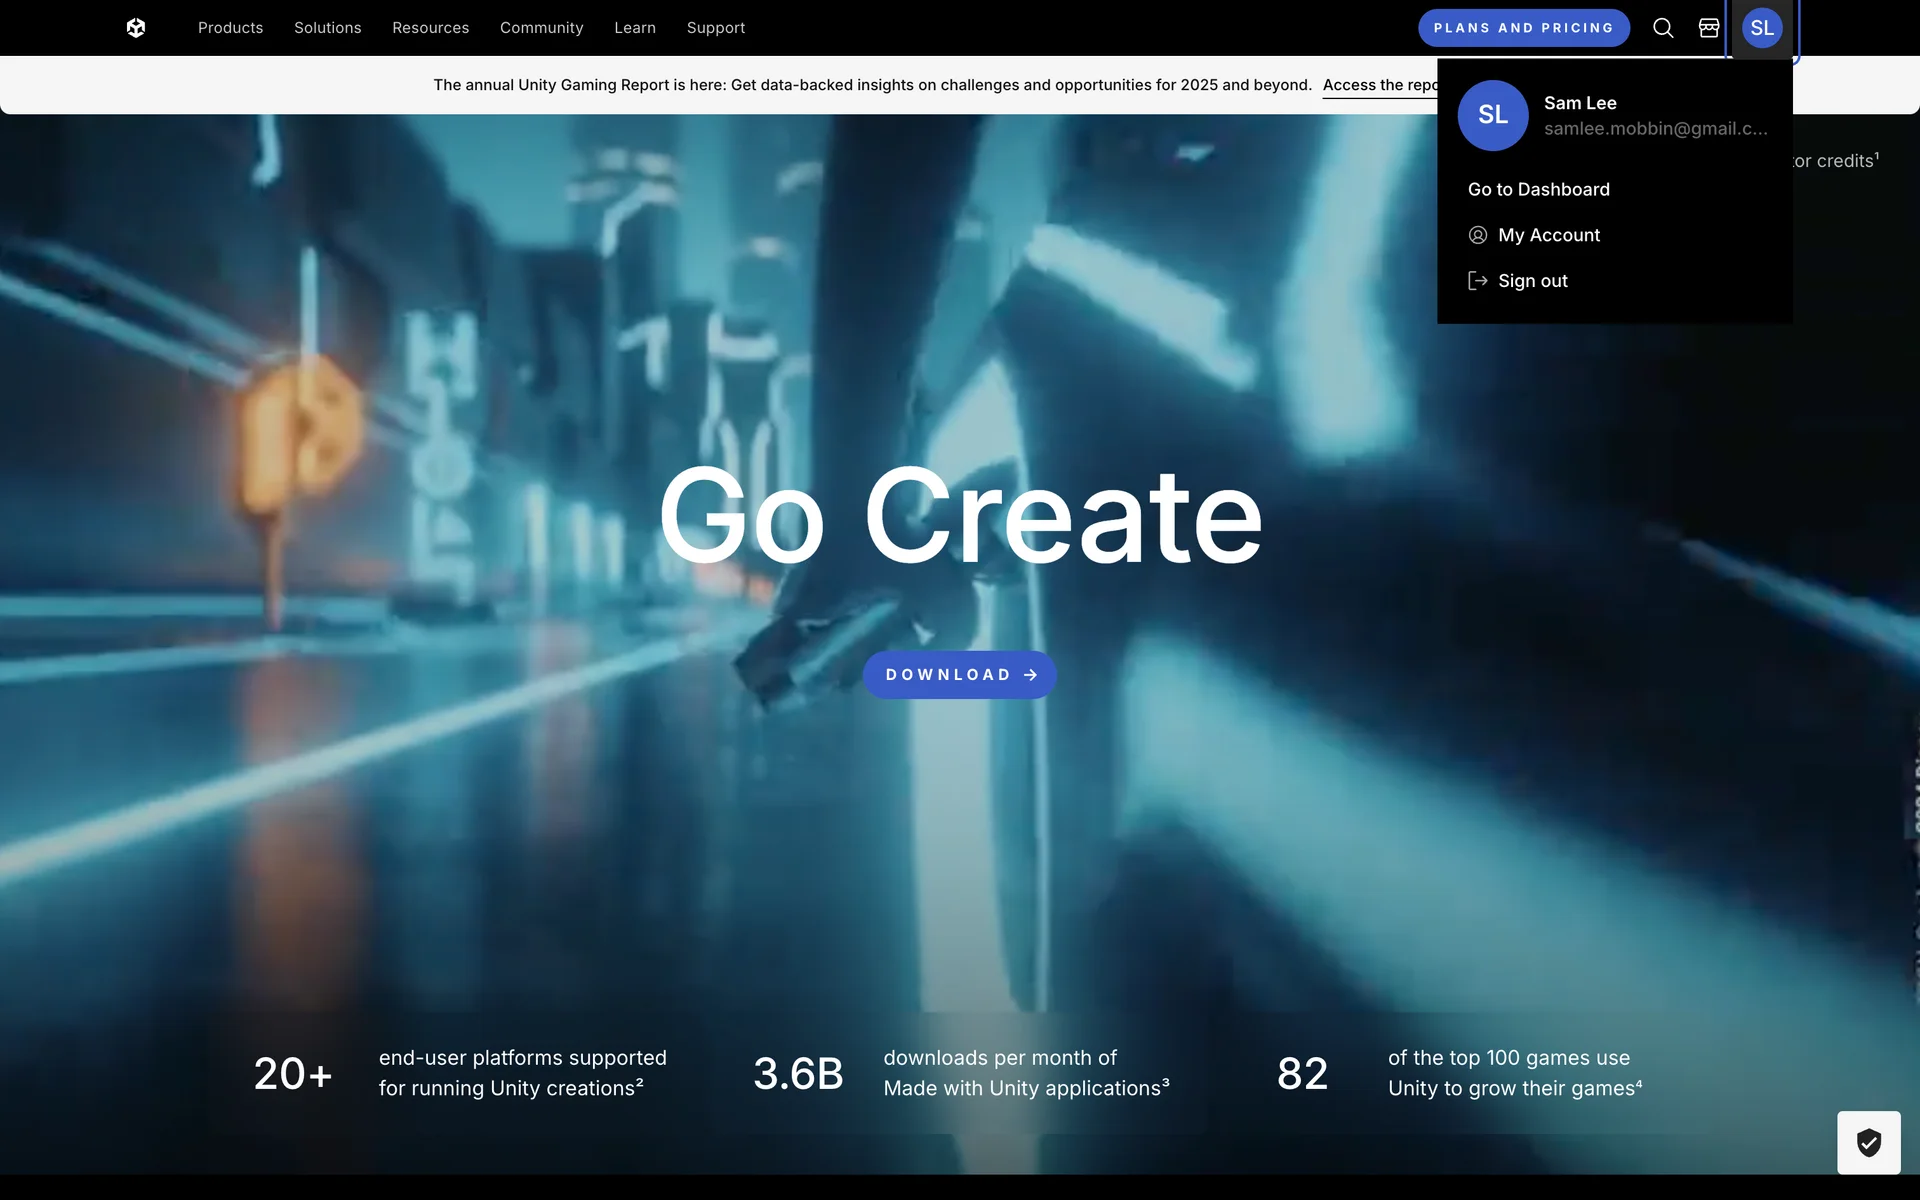Open the Community menu
Image resolution: width=1920 pixels, height=1200 pixels.
coord(541,28)
